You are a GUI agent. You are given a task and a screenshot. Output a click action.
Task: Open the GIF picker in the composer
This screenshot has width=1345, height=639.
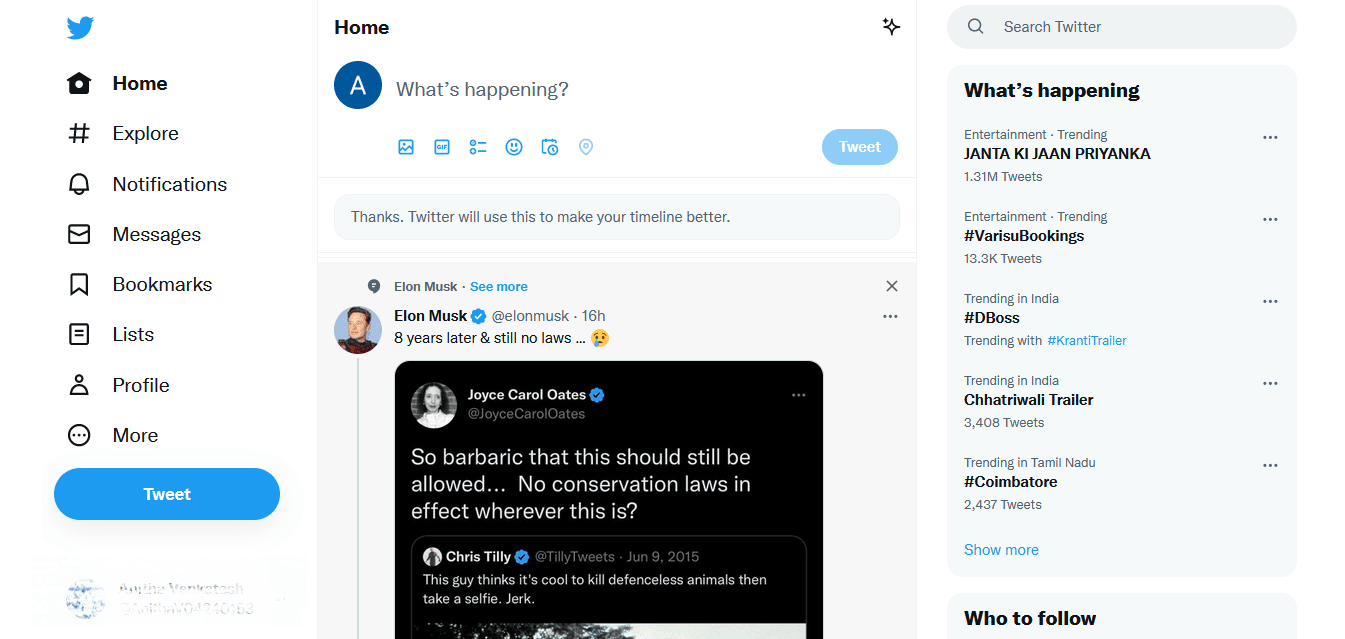(x=441, y=147)
